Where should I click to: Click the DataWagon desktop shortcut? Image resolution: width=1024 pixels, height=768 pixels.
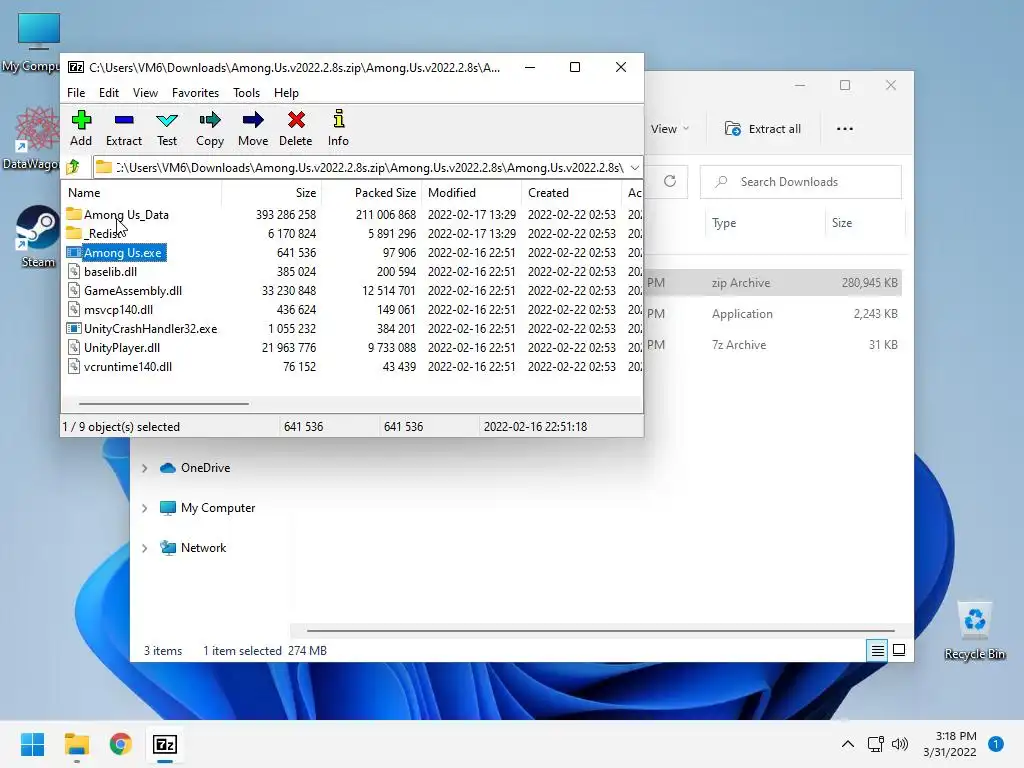[x=31, y=138]
